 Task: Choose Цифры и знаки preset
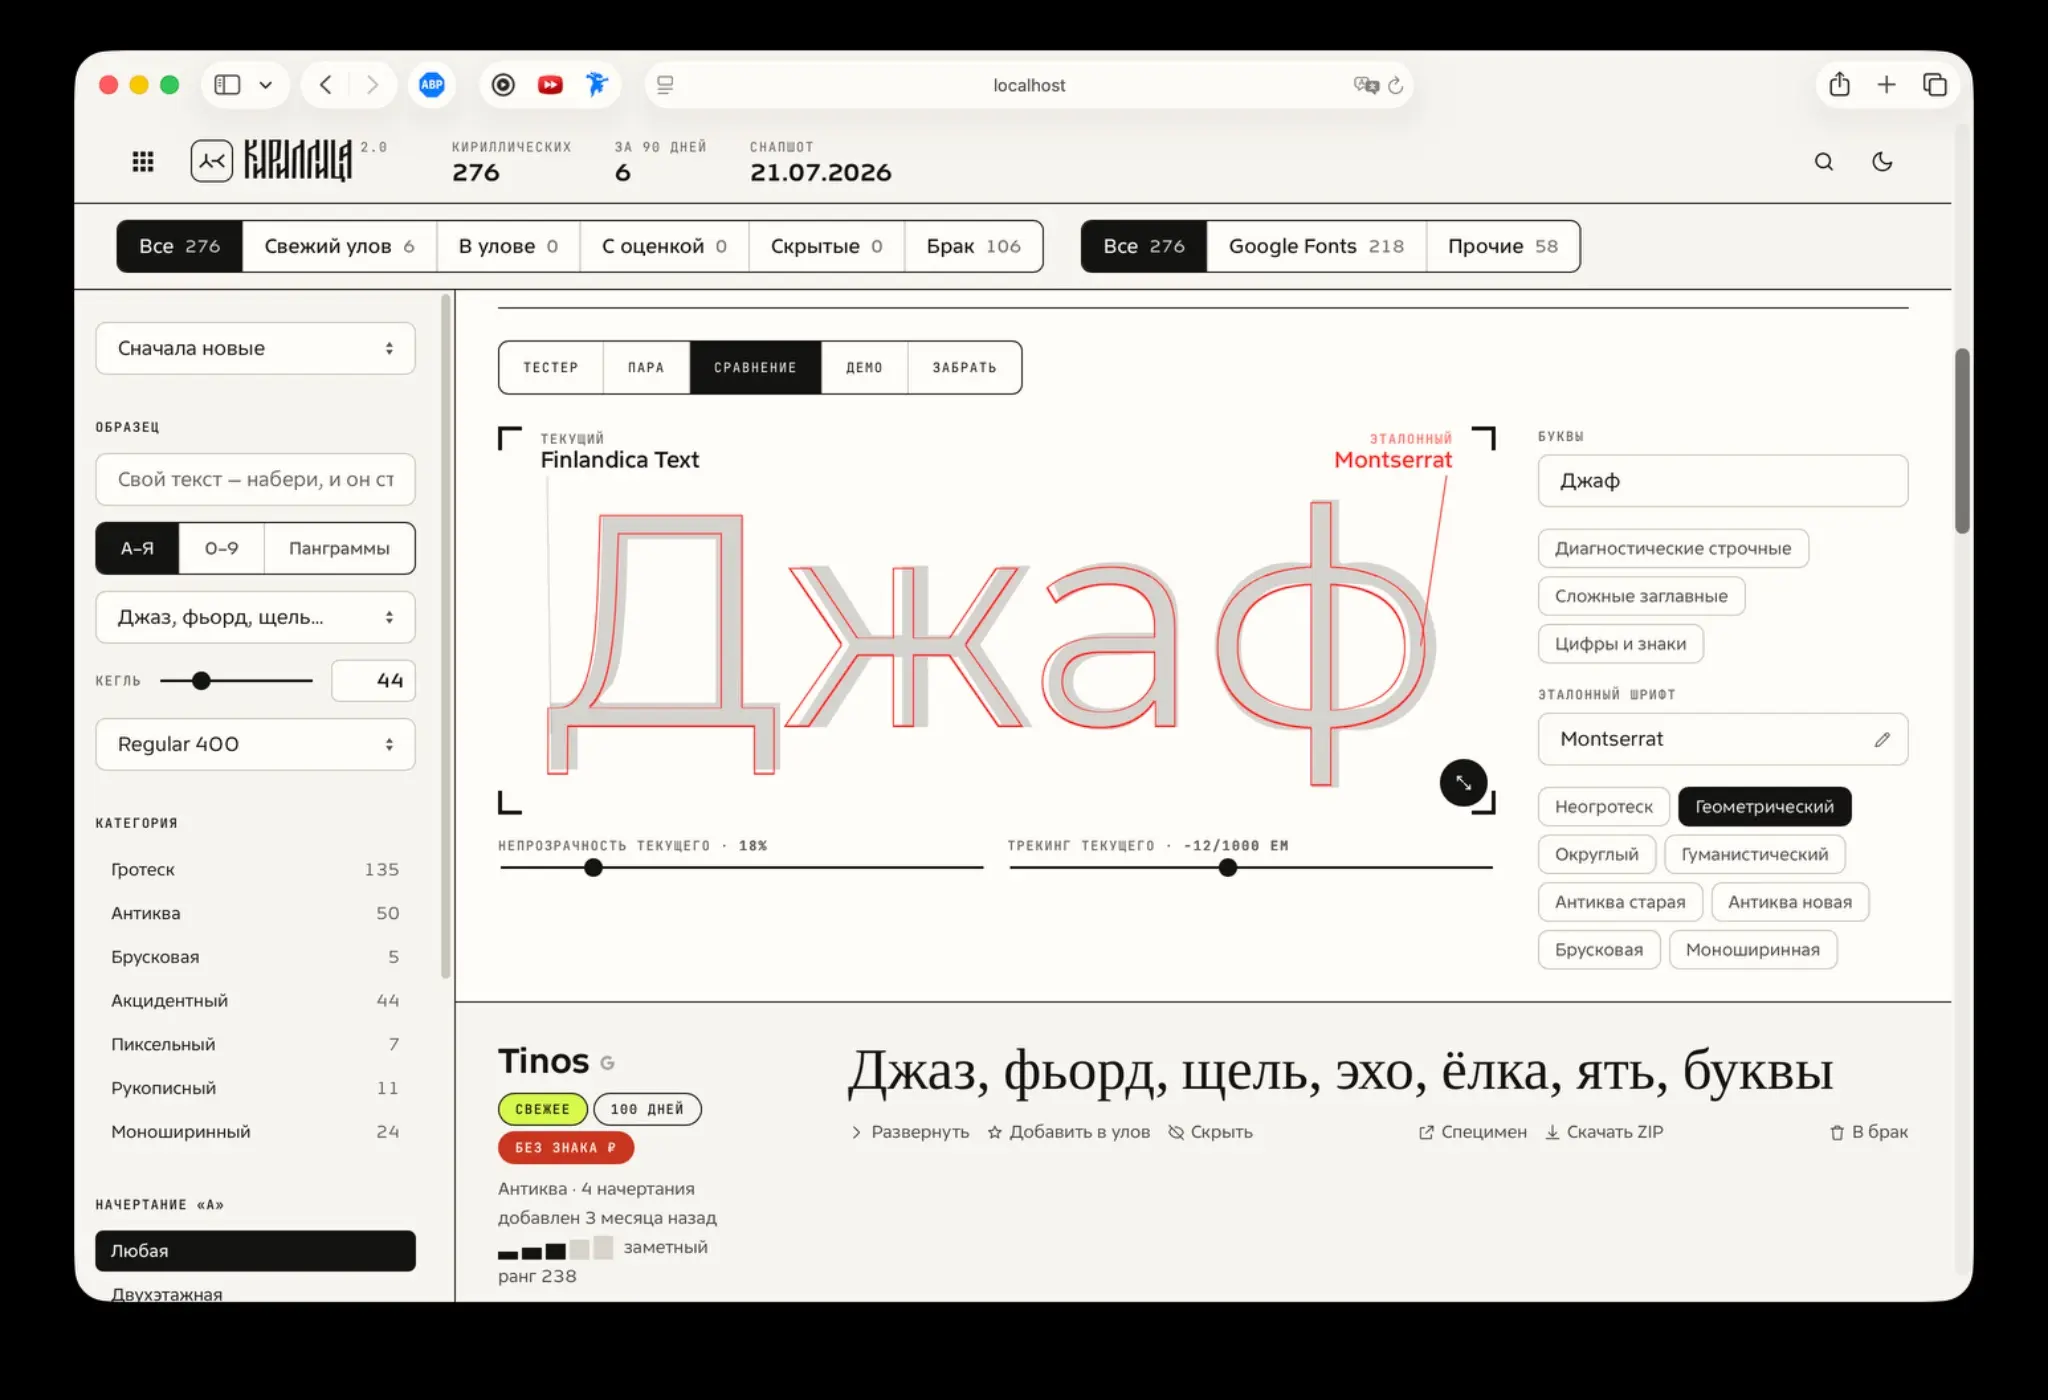coord(1620,644)
